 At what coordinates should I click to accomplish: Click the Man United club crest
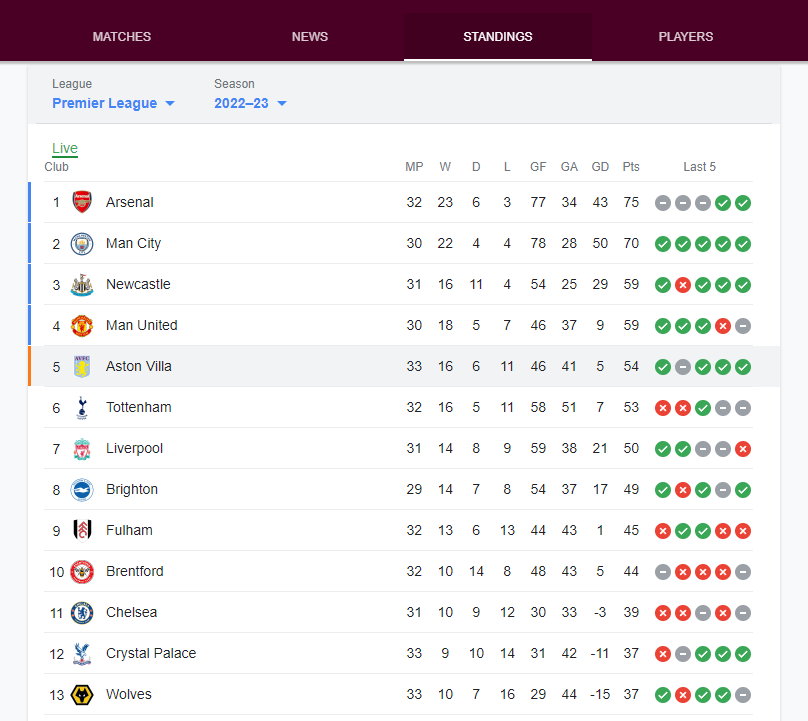point(82,325)
